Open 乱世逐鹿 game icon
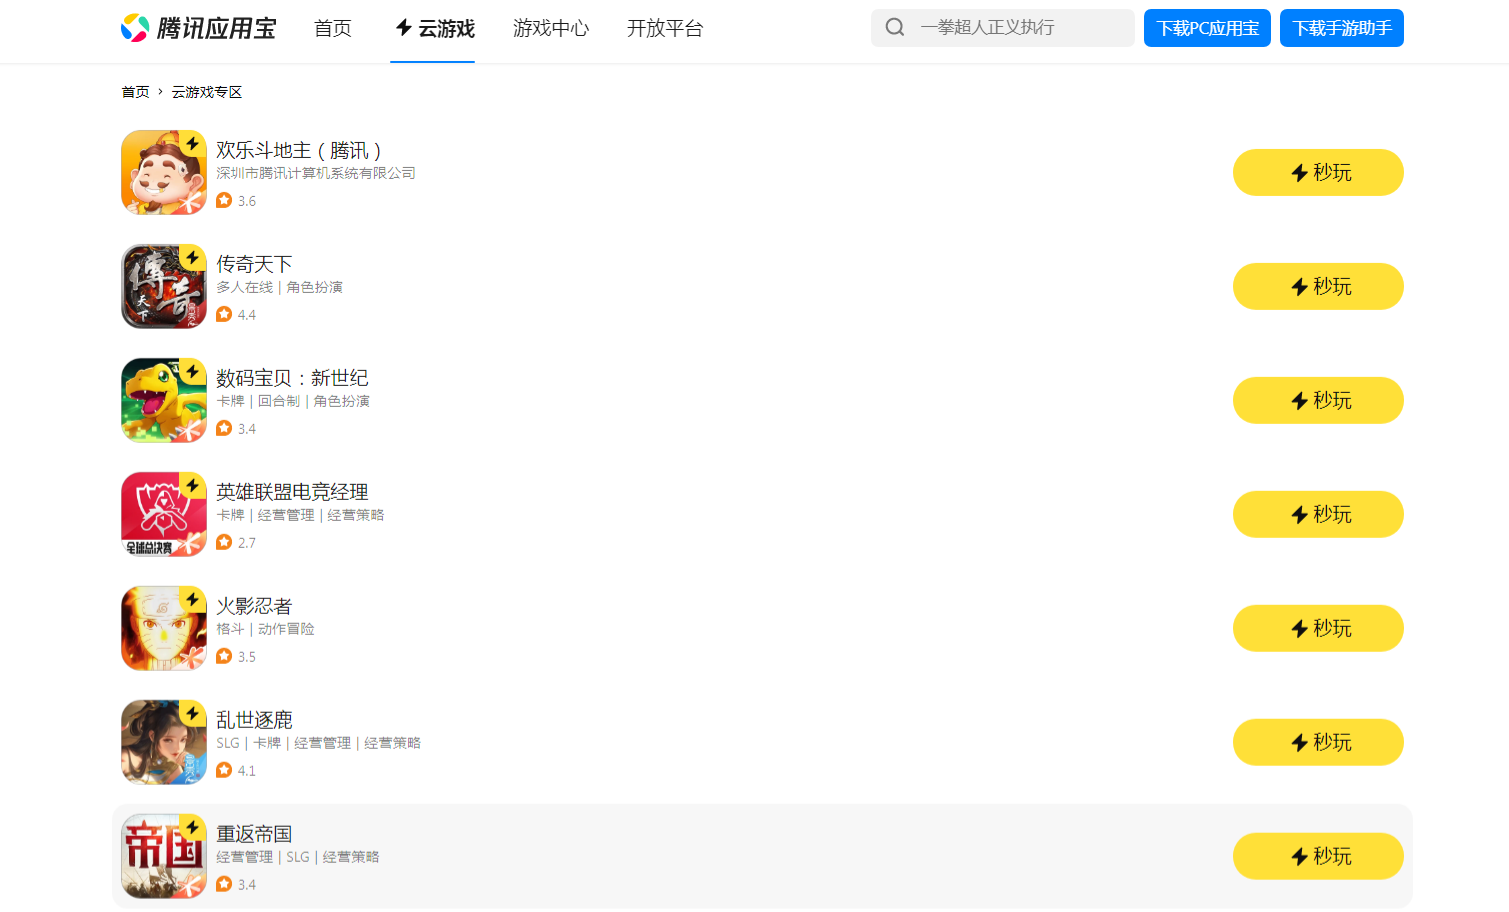Image resolution: width=1509 pixels, height=912 pixels. click(164, 742)
